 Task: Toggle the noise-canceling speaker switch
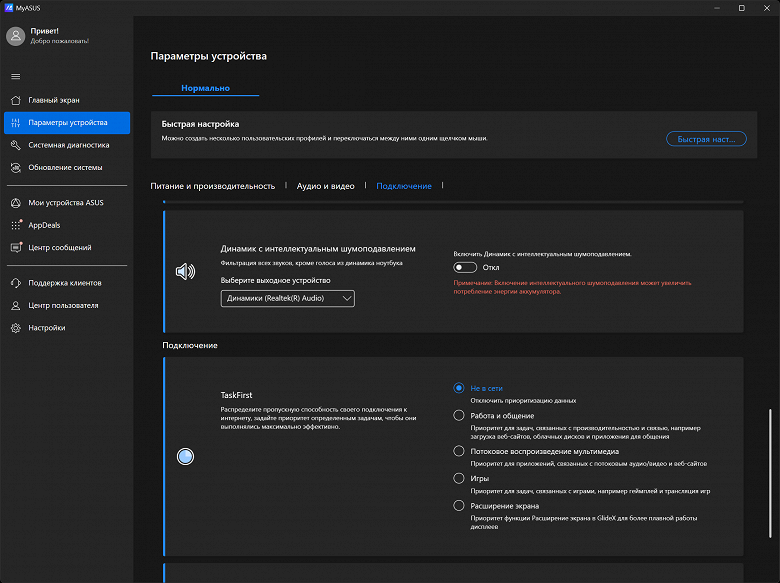click(x=465, y=268)
